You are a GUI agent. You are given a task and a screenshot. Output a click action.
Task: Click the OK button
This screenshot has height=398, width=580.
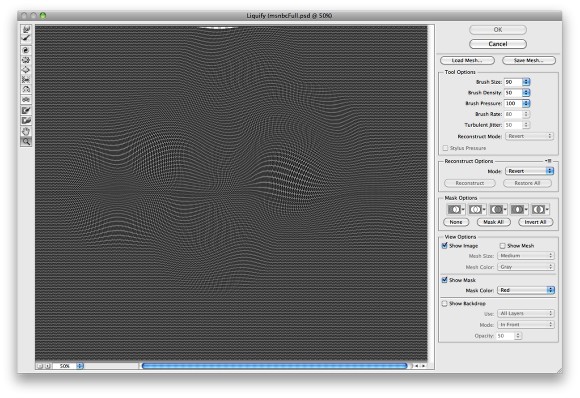click(x=498, y=30)
